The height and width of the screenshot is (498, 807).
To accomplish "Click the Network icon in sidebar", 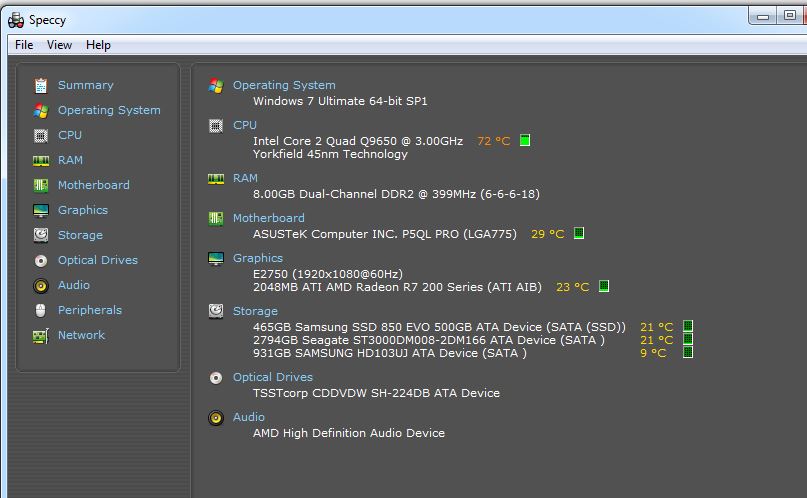I will coord(40,335).
